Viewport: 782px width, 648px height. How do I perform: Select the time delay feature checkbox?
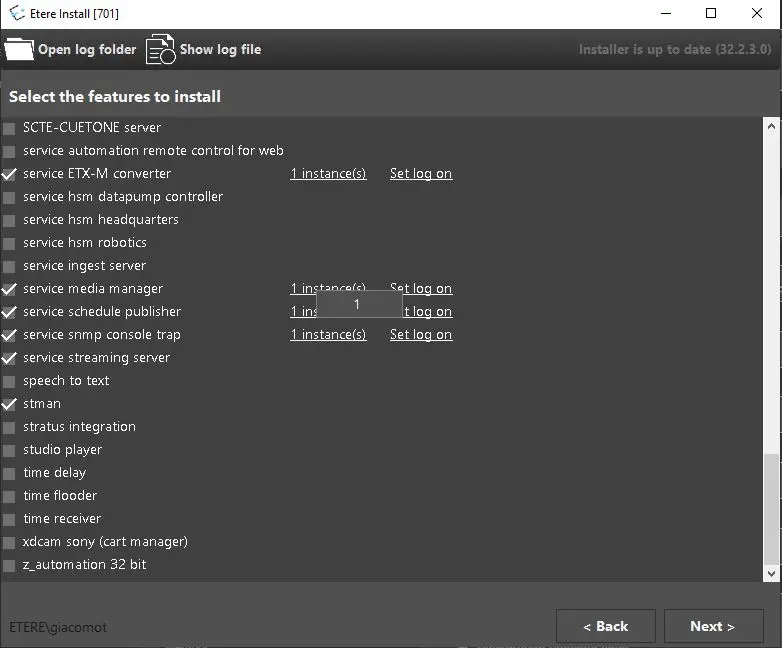[x=10, y=473]
